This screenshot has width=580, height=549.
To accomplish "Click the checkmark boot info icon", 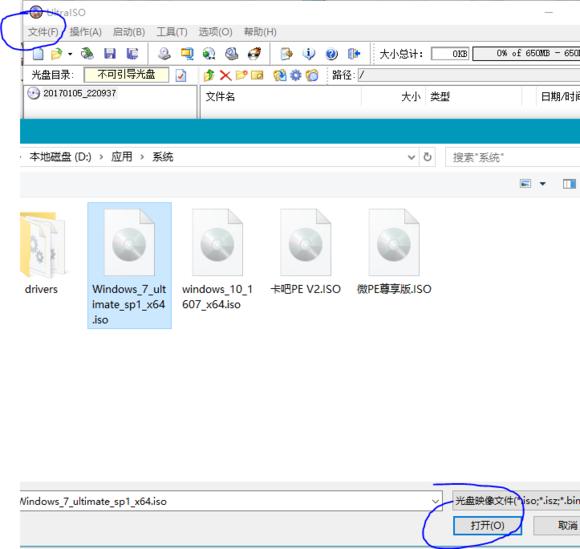I will (181, 75).
